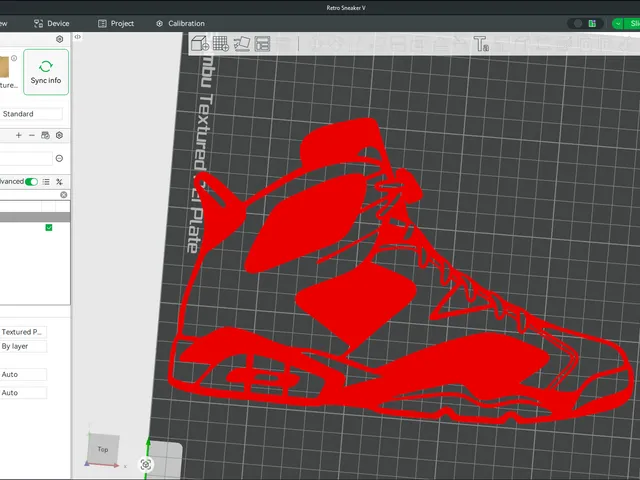Click the compare presets icon

(x=60, y=182)
